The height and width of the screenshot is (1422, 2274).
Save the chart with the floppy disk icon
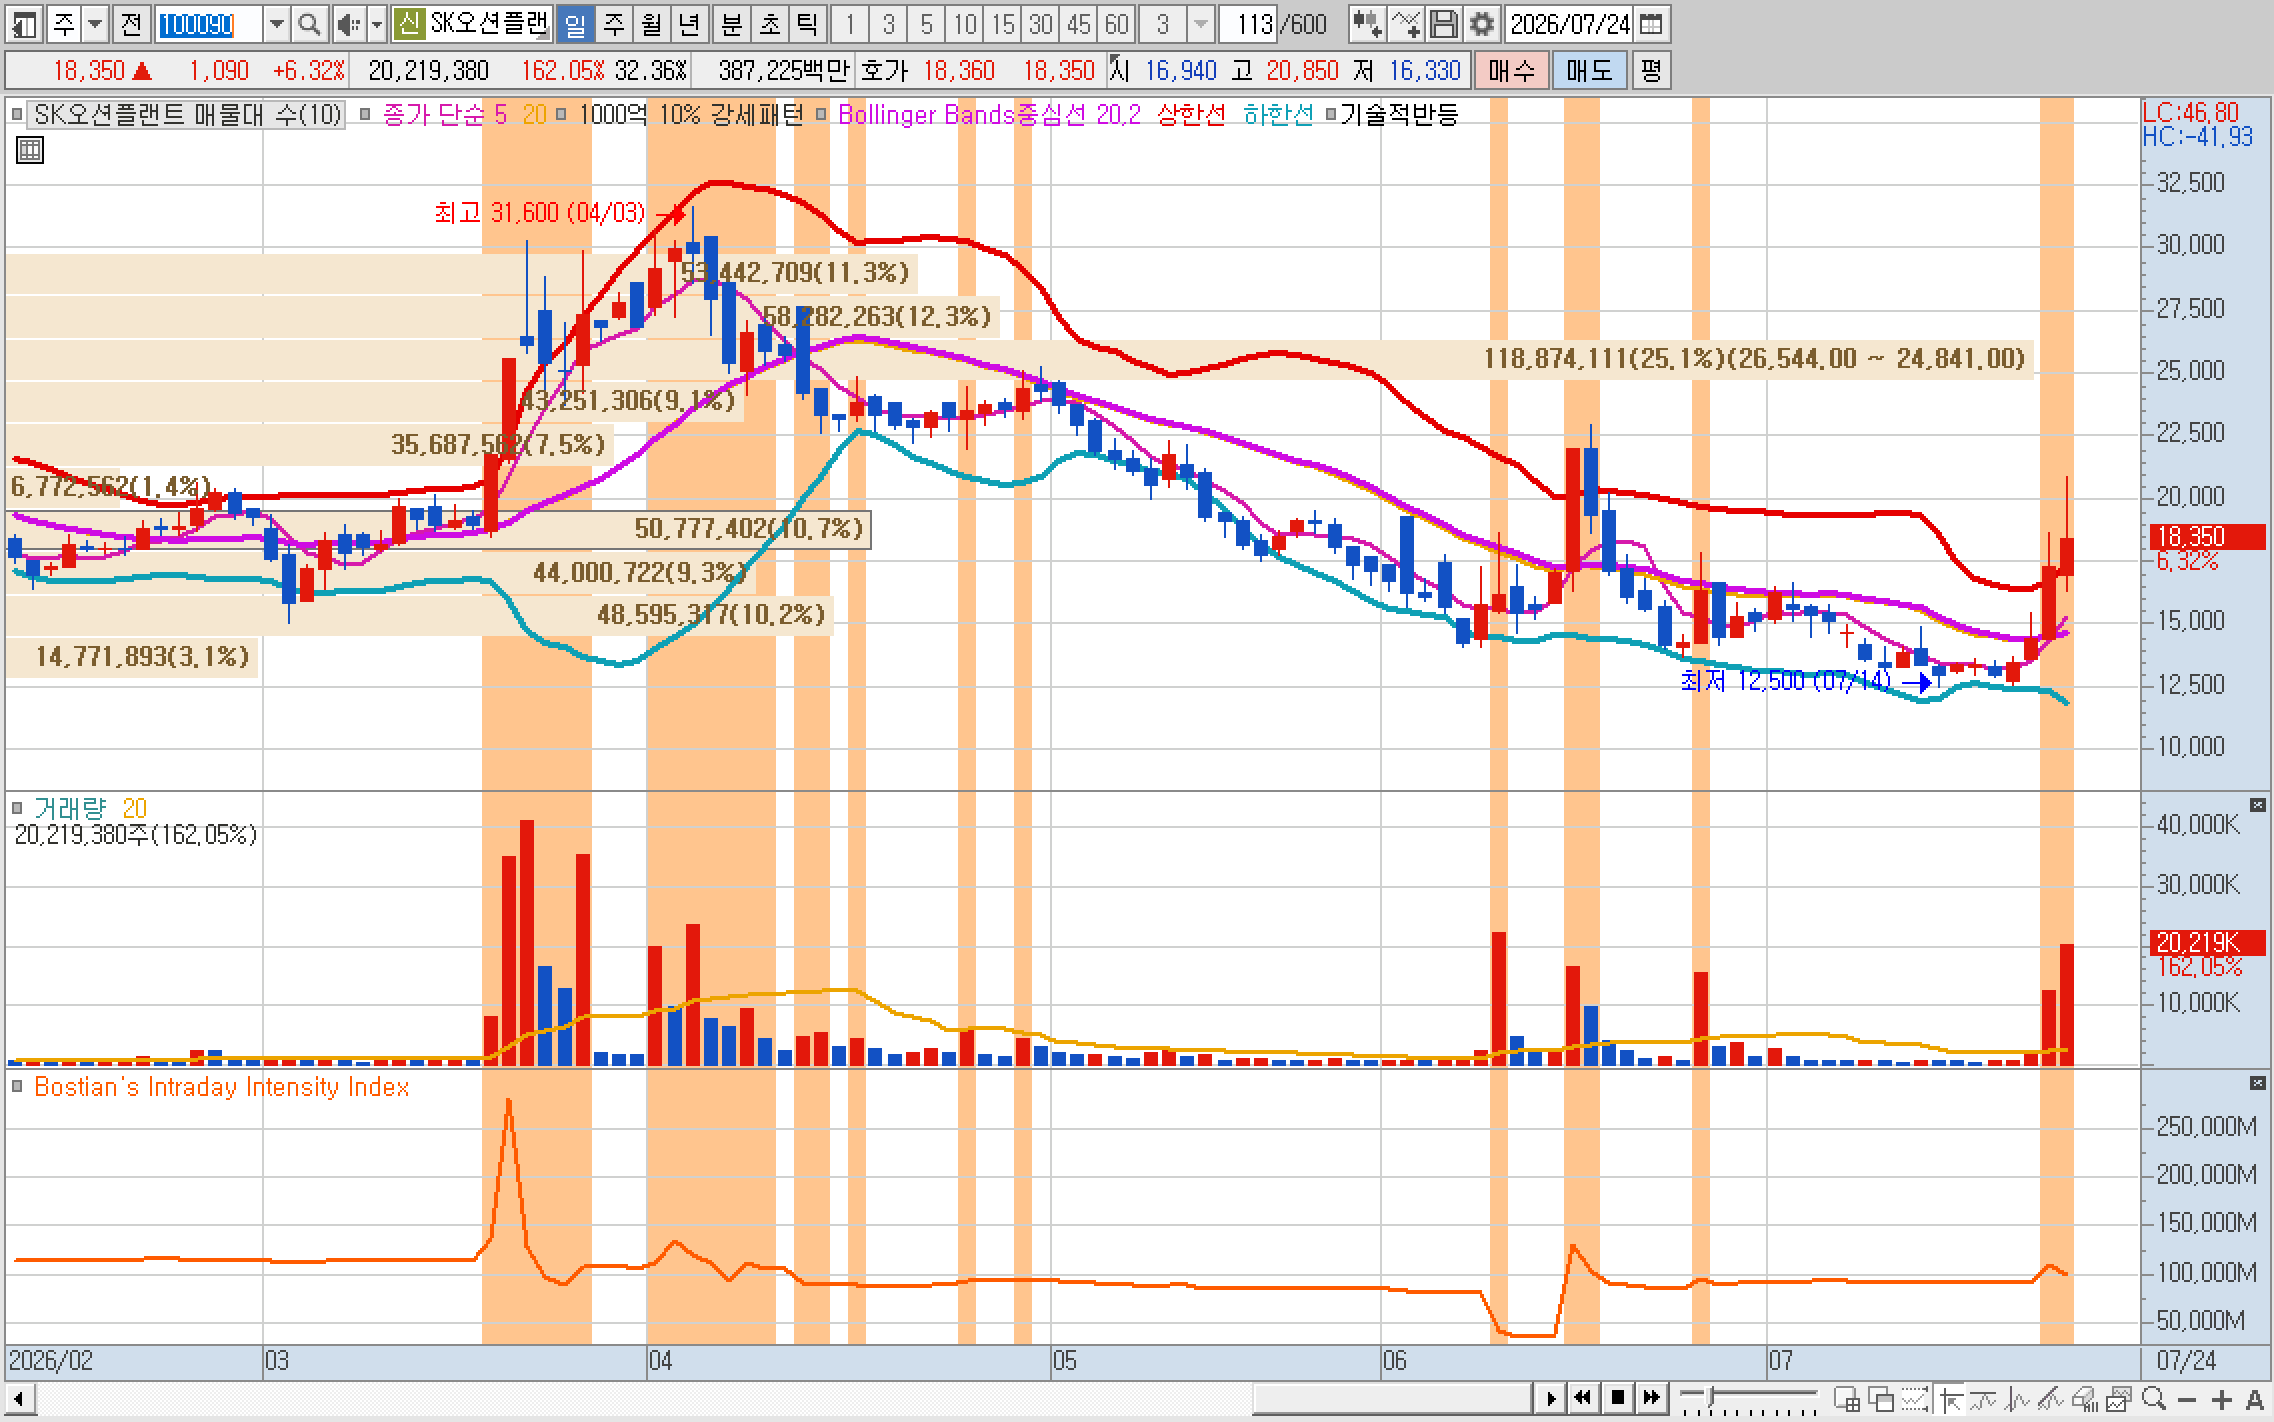click(1444, 24)
